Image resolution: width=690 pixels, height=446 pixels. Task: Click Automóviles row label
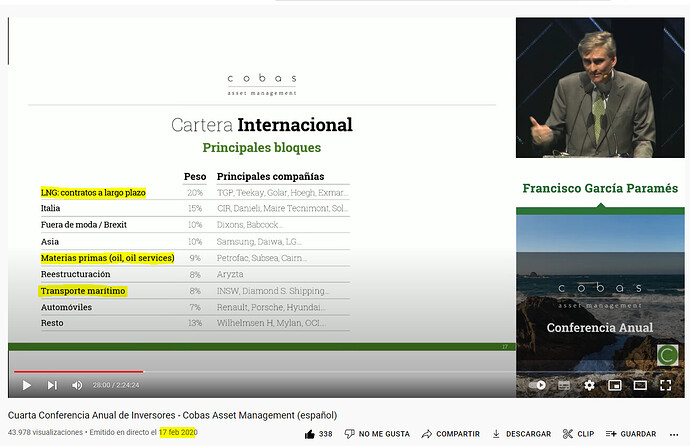pos(66,307)
